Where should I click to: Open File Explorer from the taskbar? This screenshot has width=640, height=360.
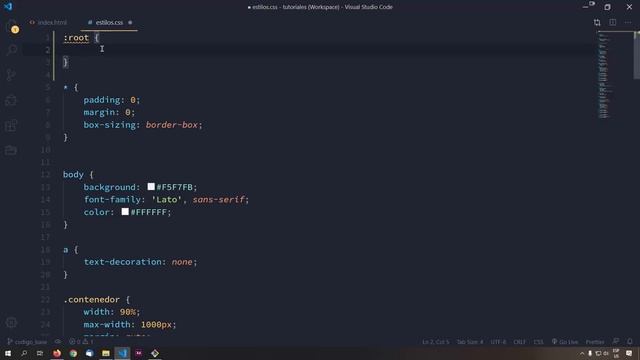tap(106, 353)
